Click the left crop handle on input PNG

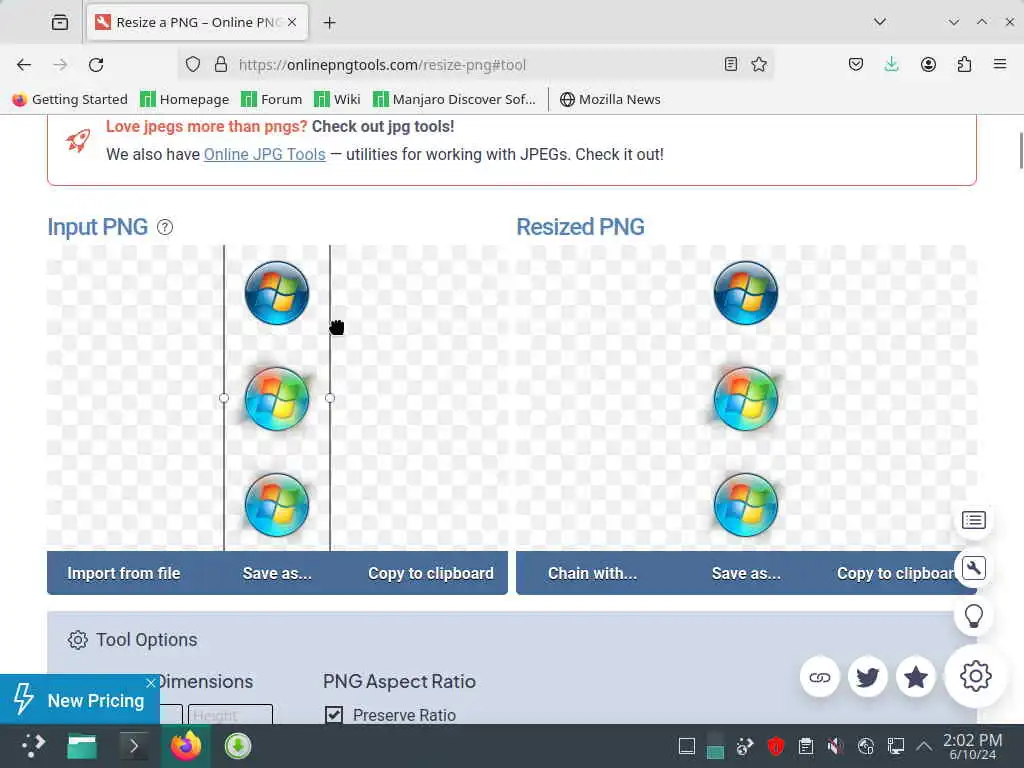pyautogui.click(x=224, y=398)
